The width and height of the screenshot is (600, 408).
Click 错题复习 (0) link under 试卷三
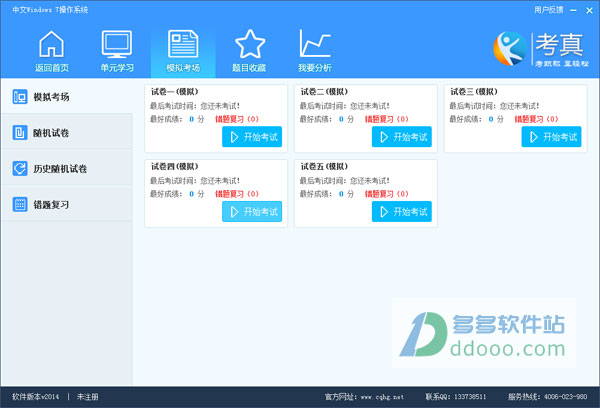536,118
